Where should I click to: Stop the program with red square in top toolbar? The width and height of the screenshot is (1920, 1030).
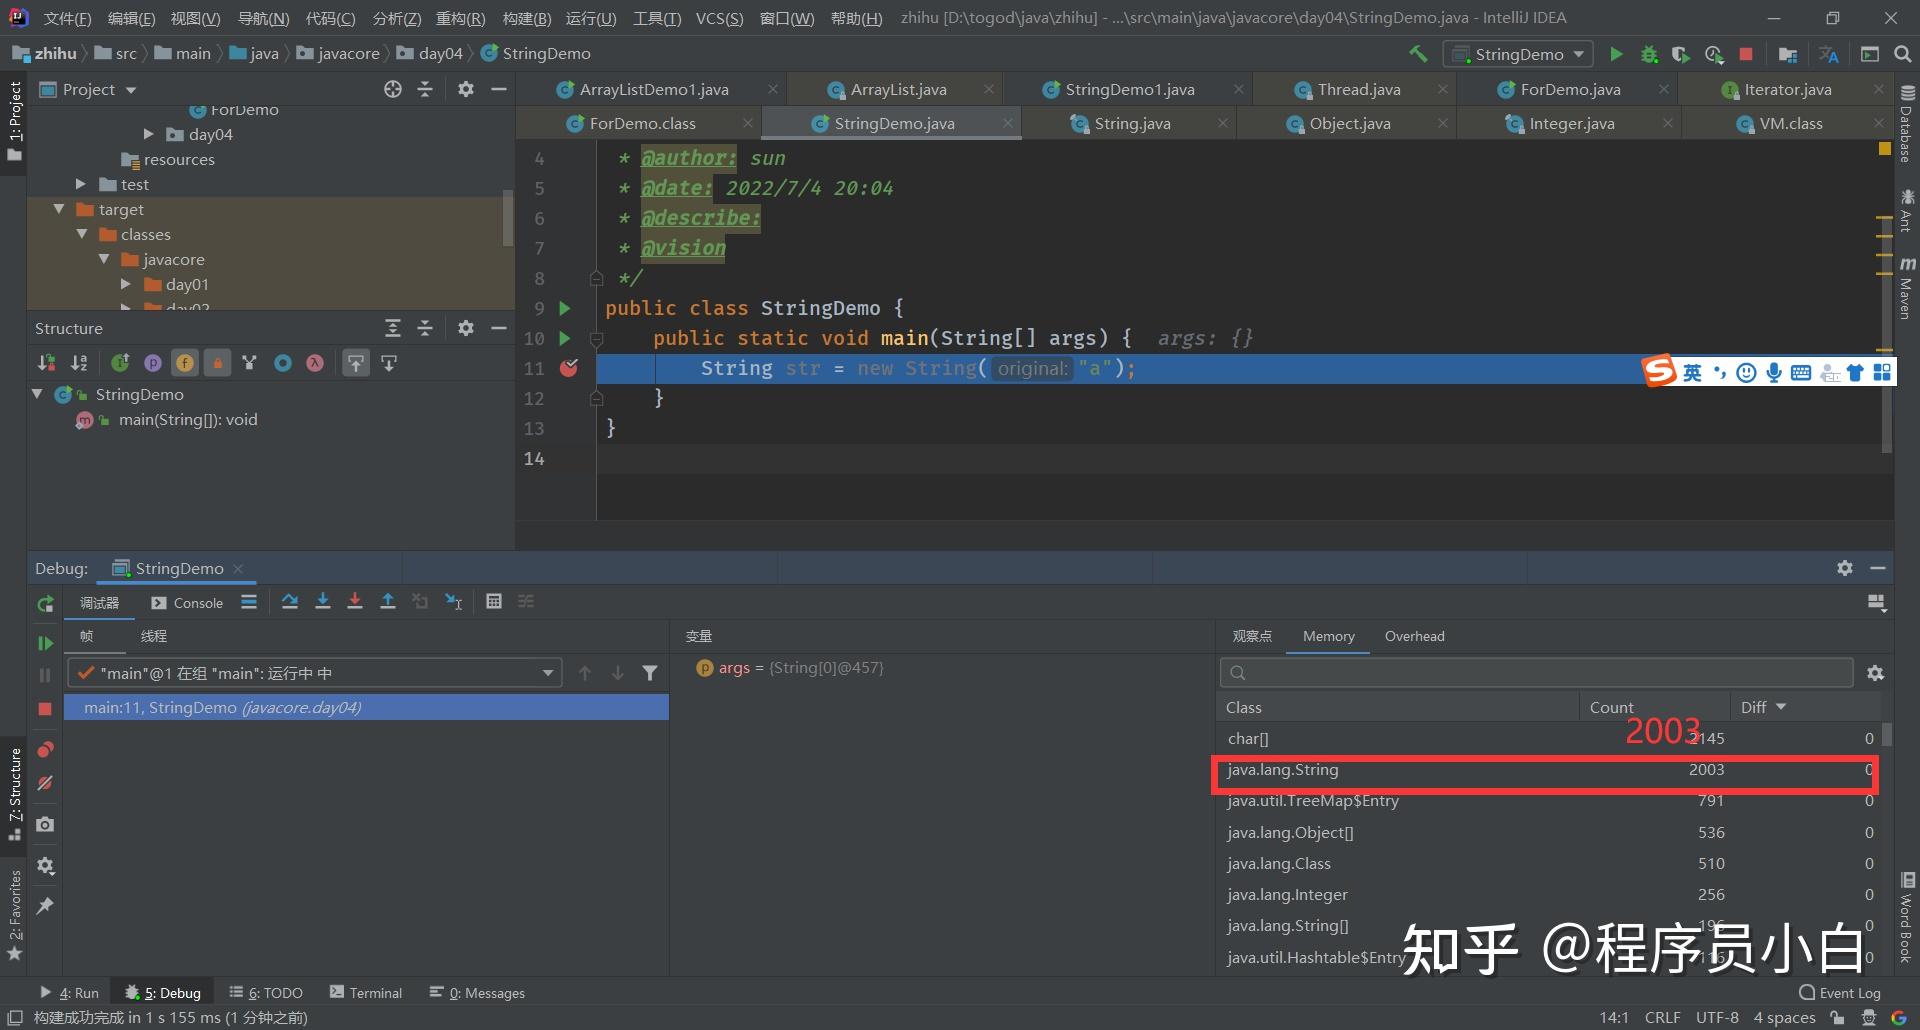[x=1746, y=54]
